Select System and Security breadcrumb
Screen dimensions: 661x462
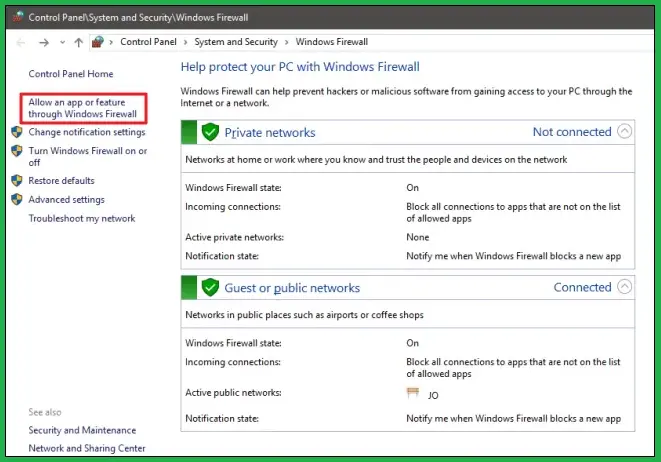pos(236,42)
